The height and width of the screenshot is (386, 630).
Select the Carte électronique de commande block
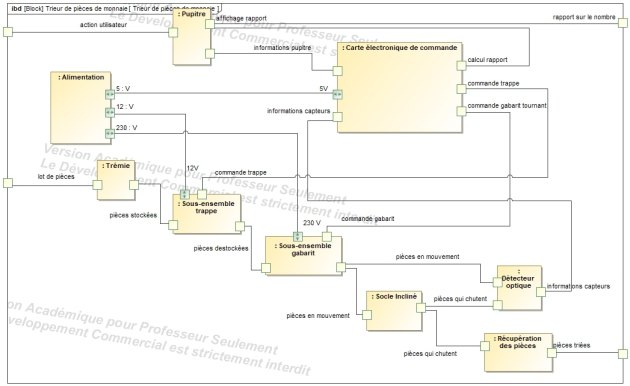click(399, 88)
